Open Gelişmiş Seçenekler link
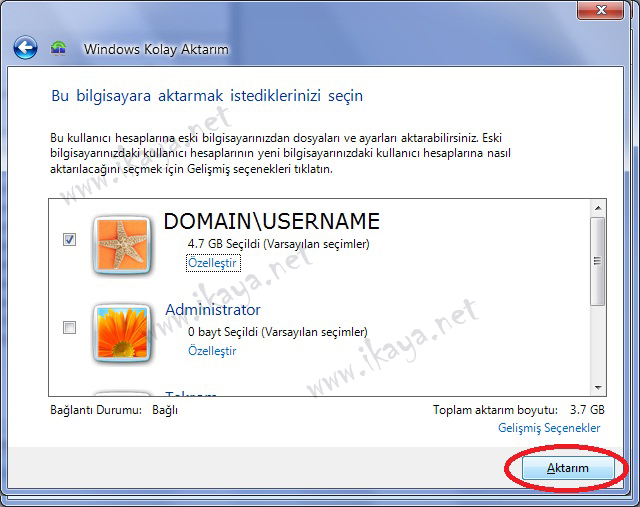Viewport: 640px width, 507px height. pyautogui.click(x=549, y=428)
